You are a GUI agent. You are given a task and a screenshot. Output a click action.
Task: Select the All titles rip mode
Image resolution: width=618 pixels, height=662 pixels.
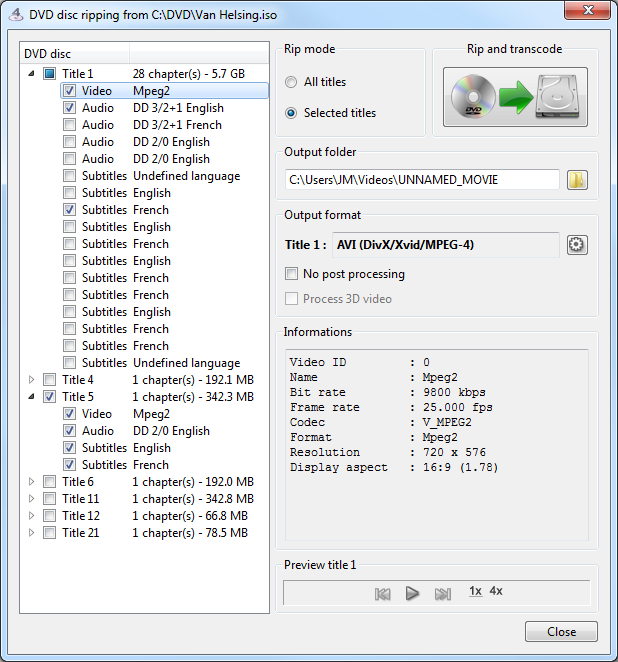click(x=291, y=82)
